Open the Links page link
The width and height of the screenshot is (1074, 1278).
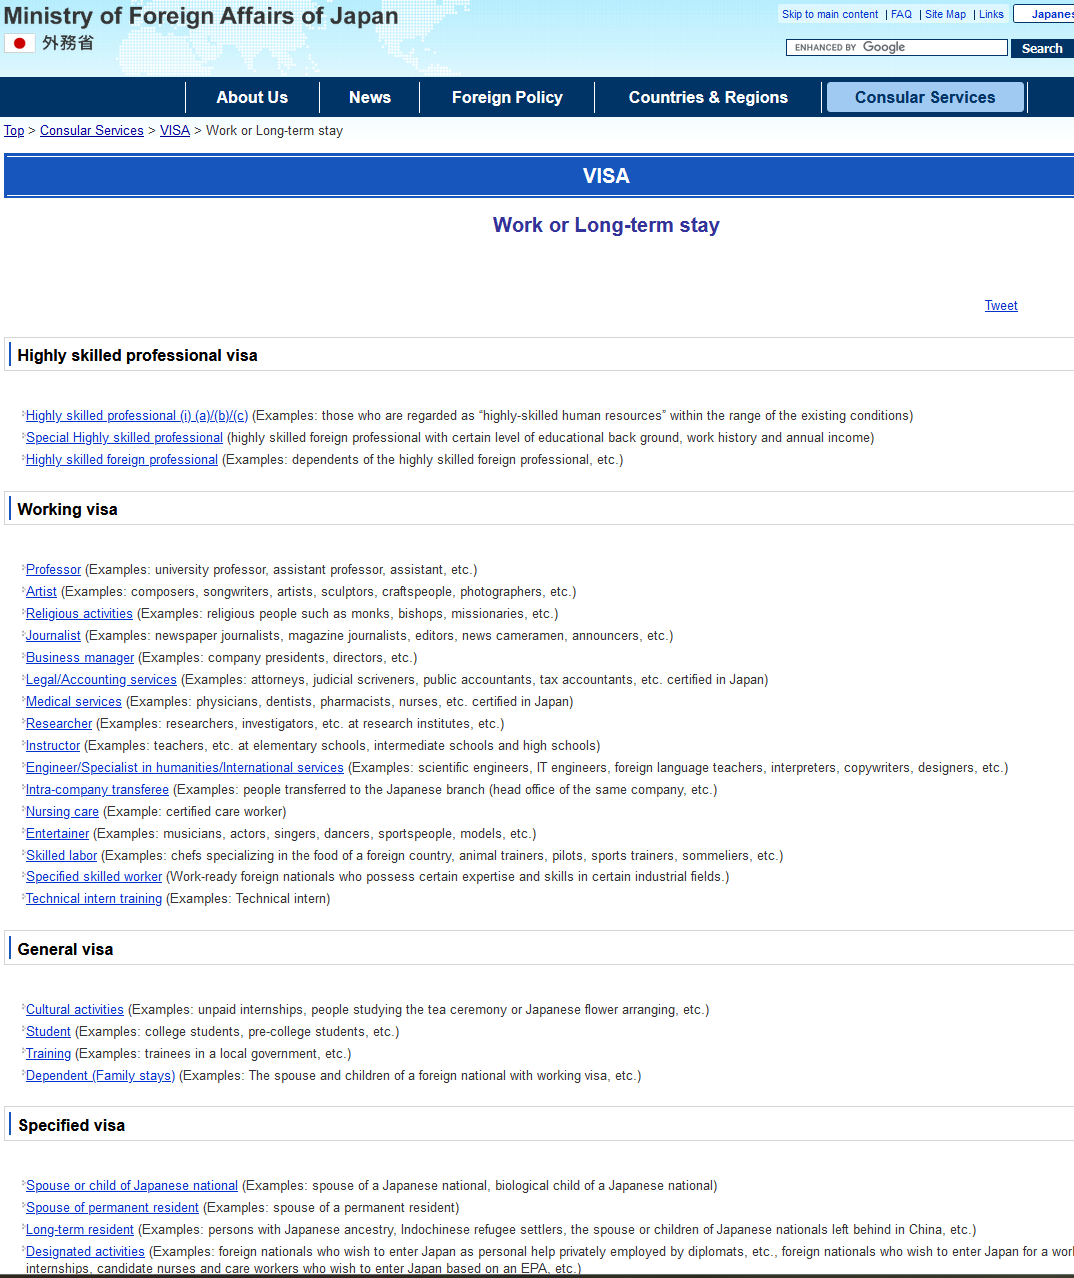[x=991, y=14]
